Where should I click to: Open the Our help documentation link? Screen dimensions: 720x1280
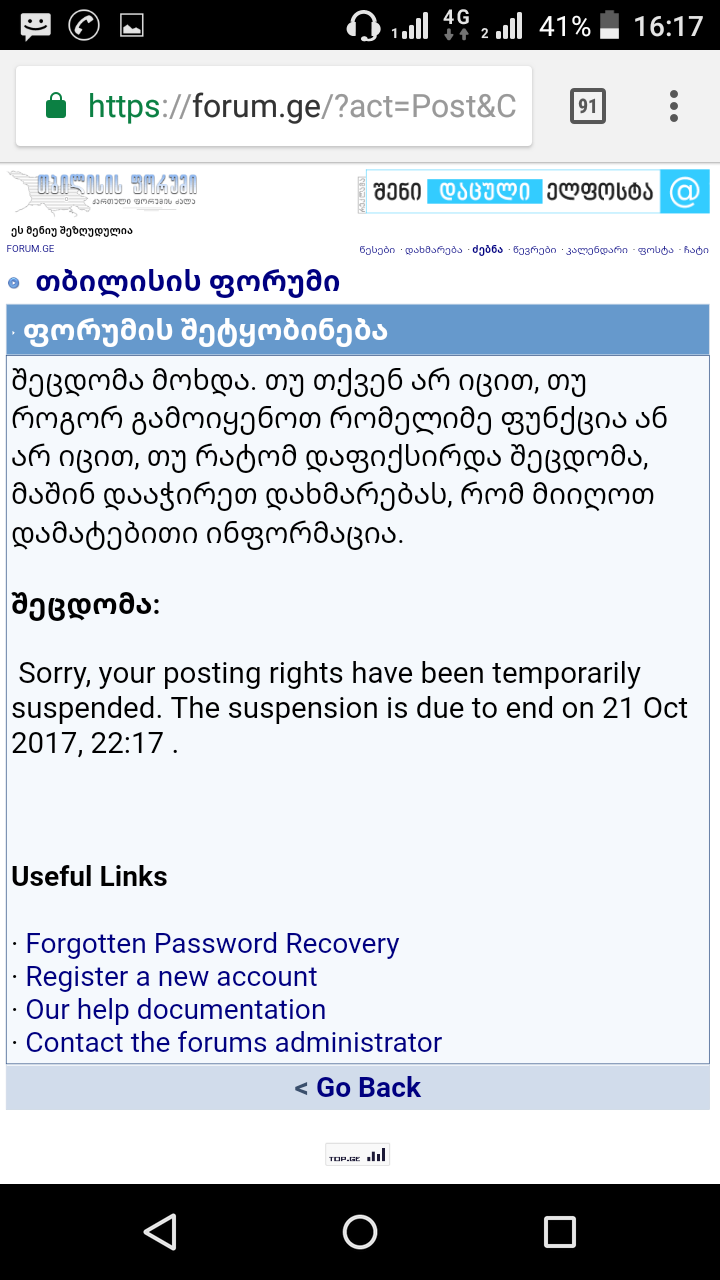pos(176,1010)
